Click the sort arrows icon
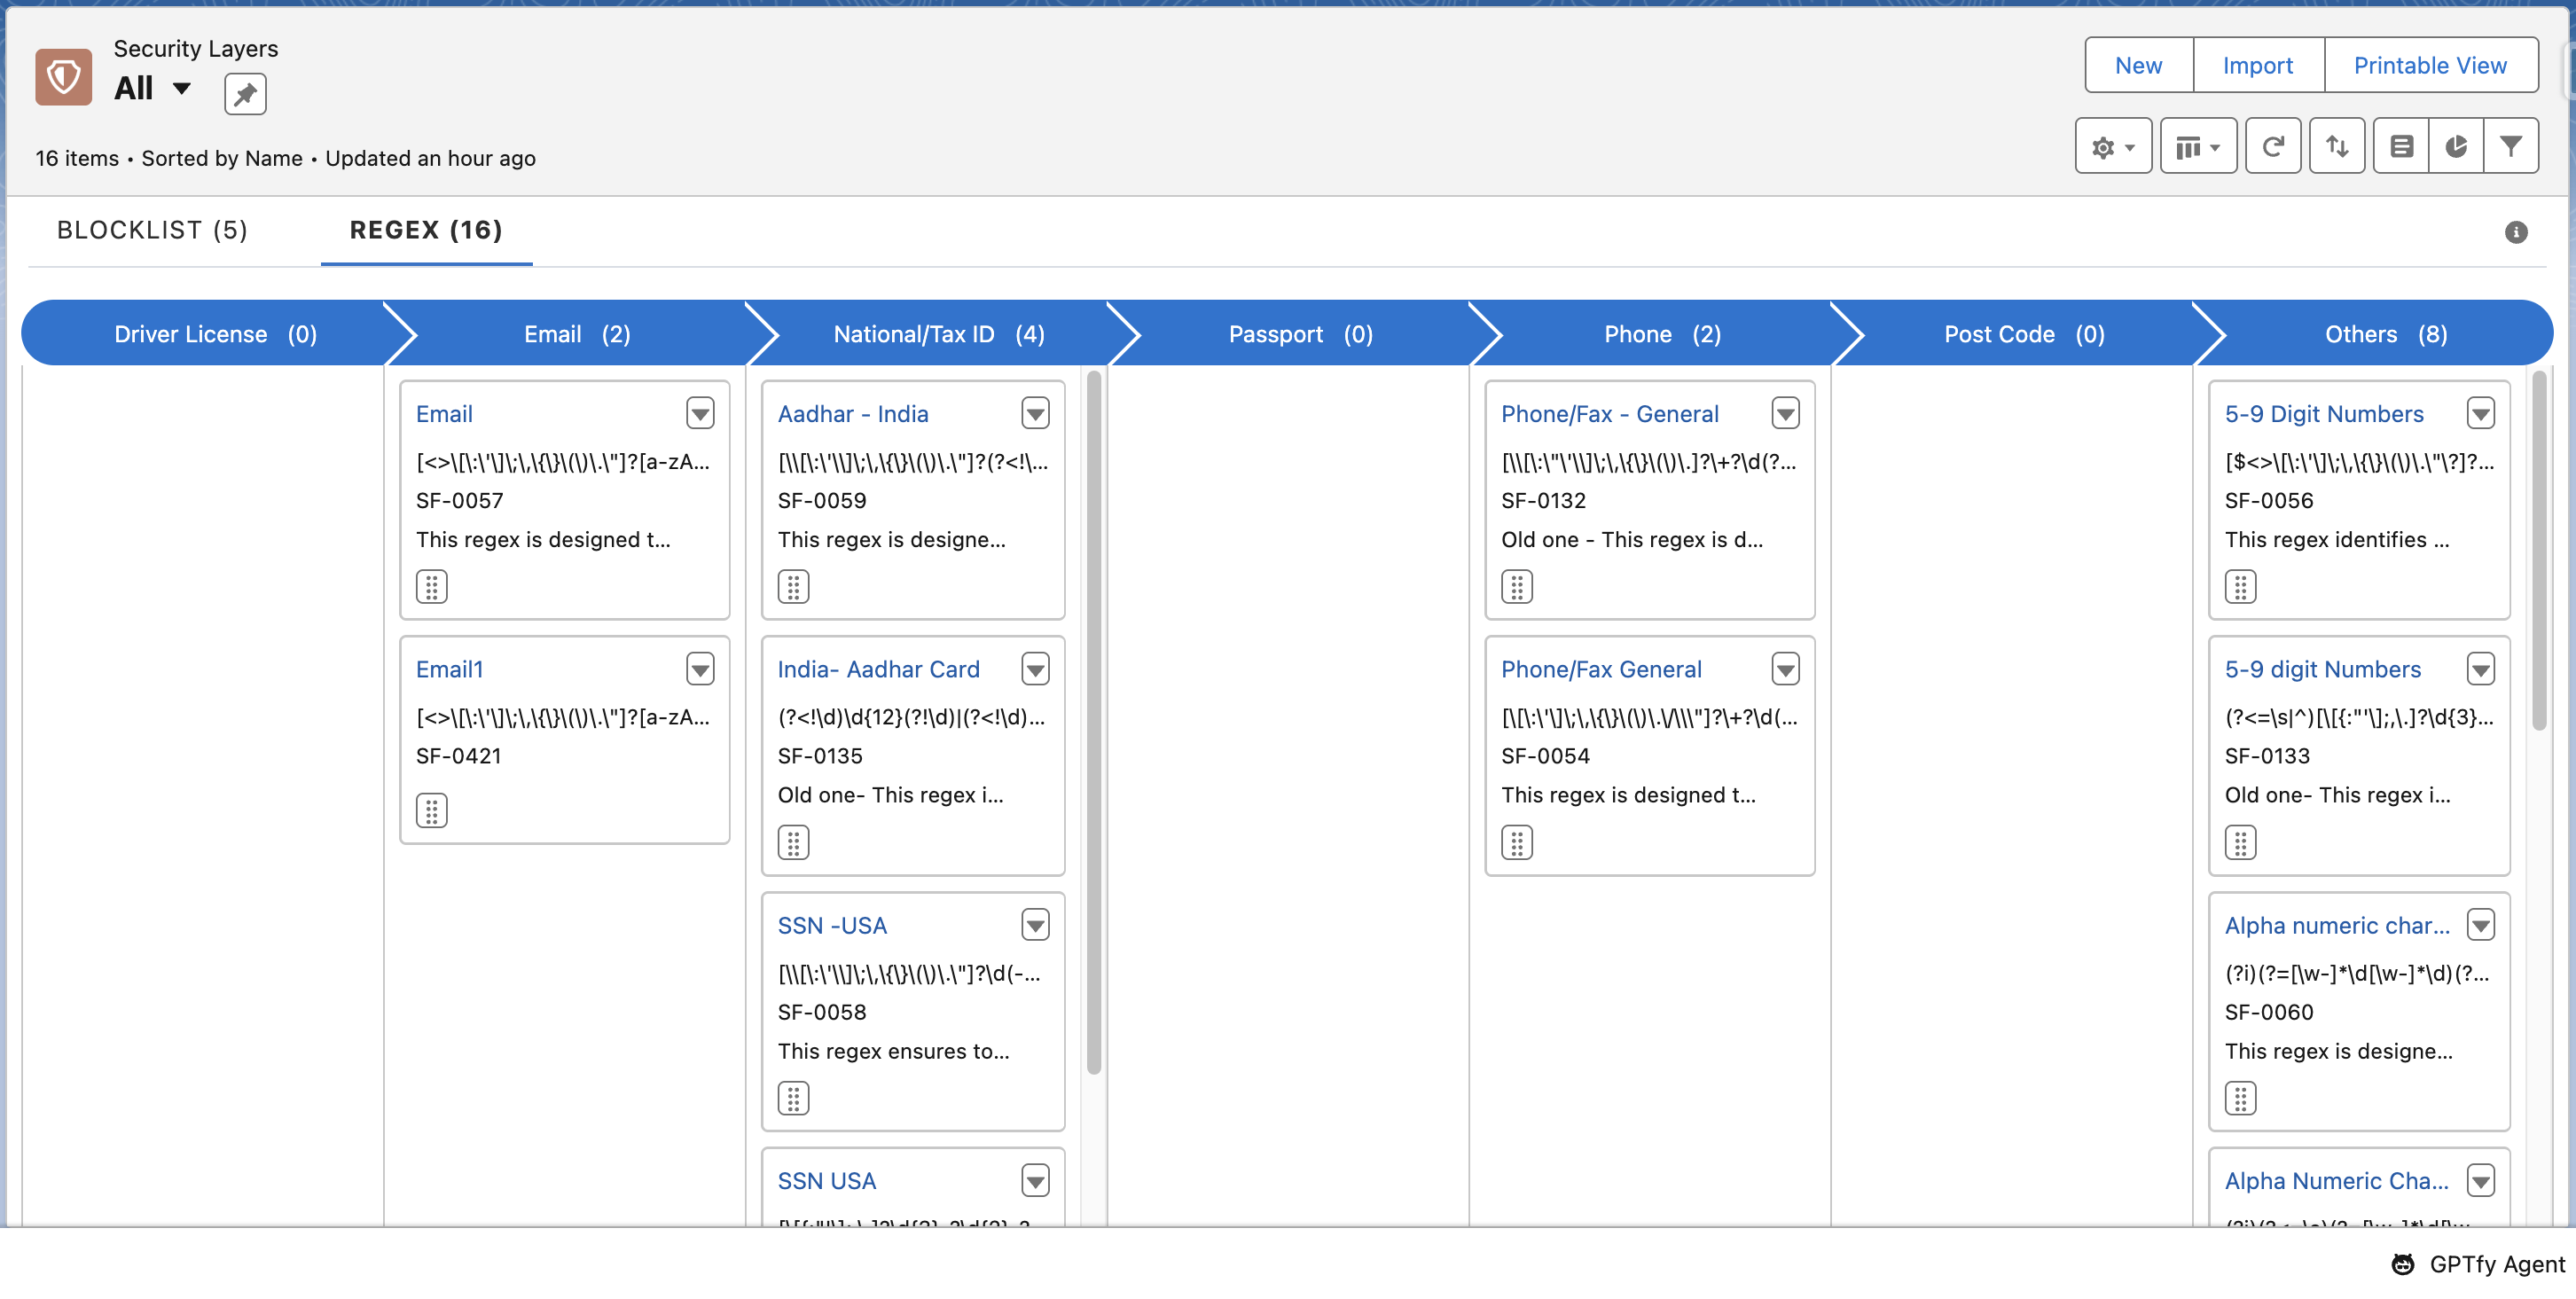Screen dimensions: 2576x1299 [x=2336, y=147]
